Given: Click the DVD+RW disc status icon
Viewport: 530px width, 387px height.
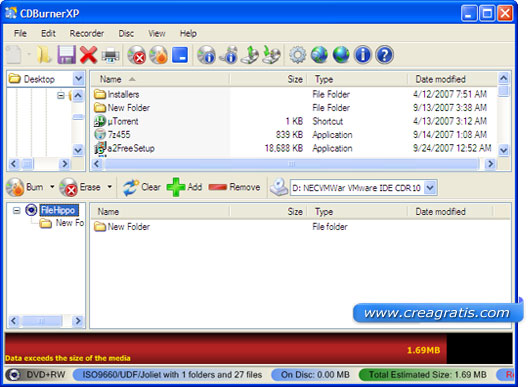Looking at the screenshot, I should click(14, 375).
